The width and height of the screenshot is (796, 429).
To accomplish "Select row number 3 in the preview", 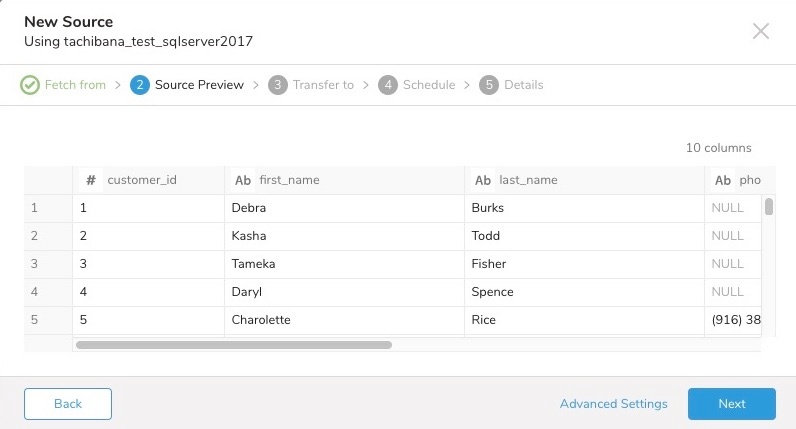I will (35, 264).
